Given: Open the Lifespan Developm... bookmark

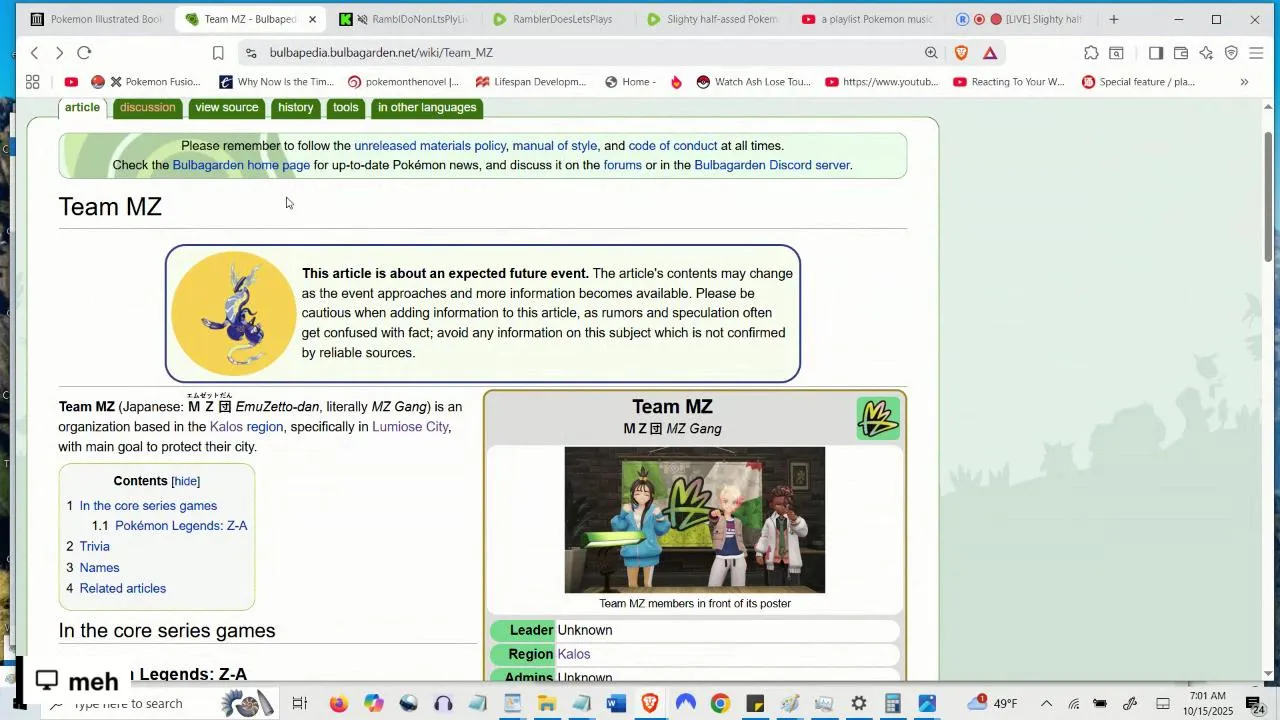Looking at the screenshot, I should [531, 82].
